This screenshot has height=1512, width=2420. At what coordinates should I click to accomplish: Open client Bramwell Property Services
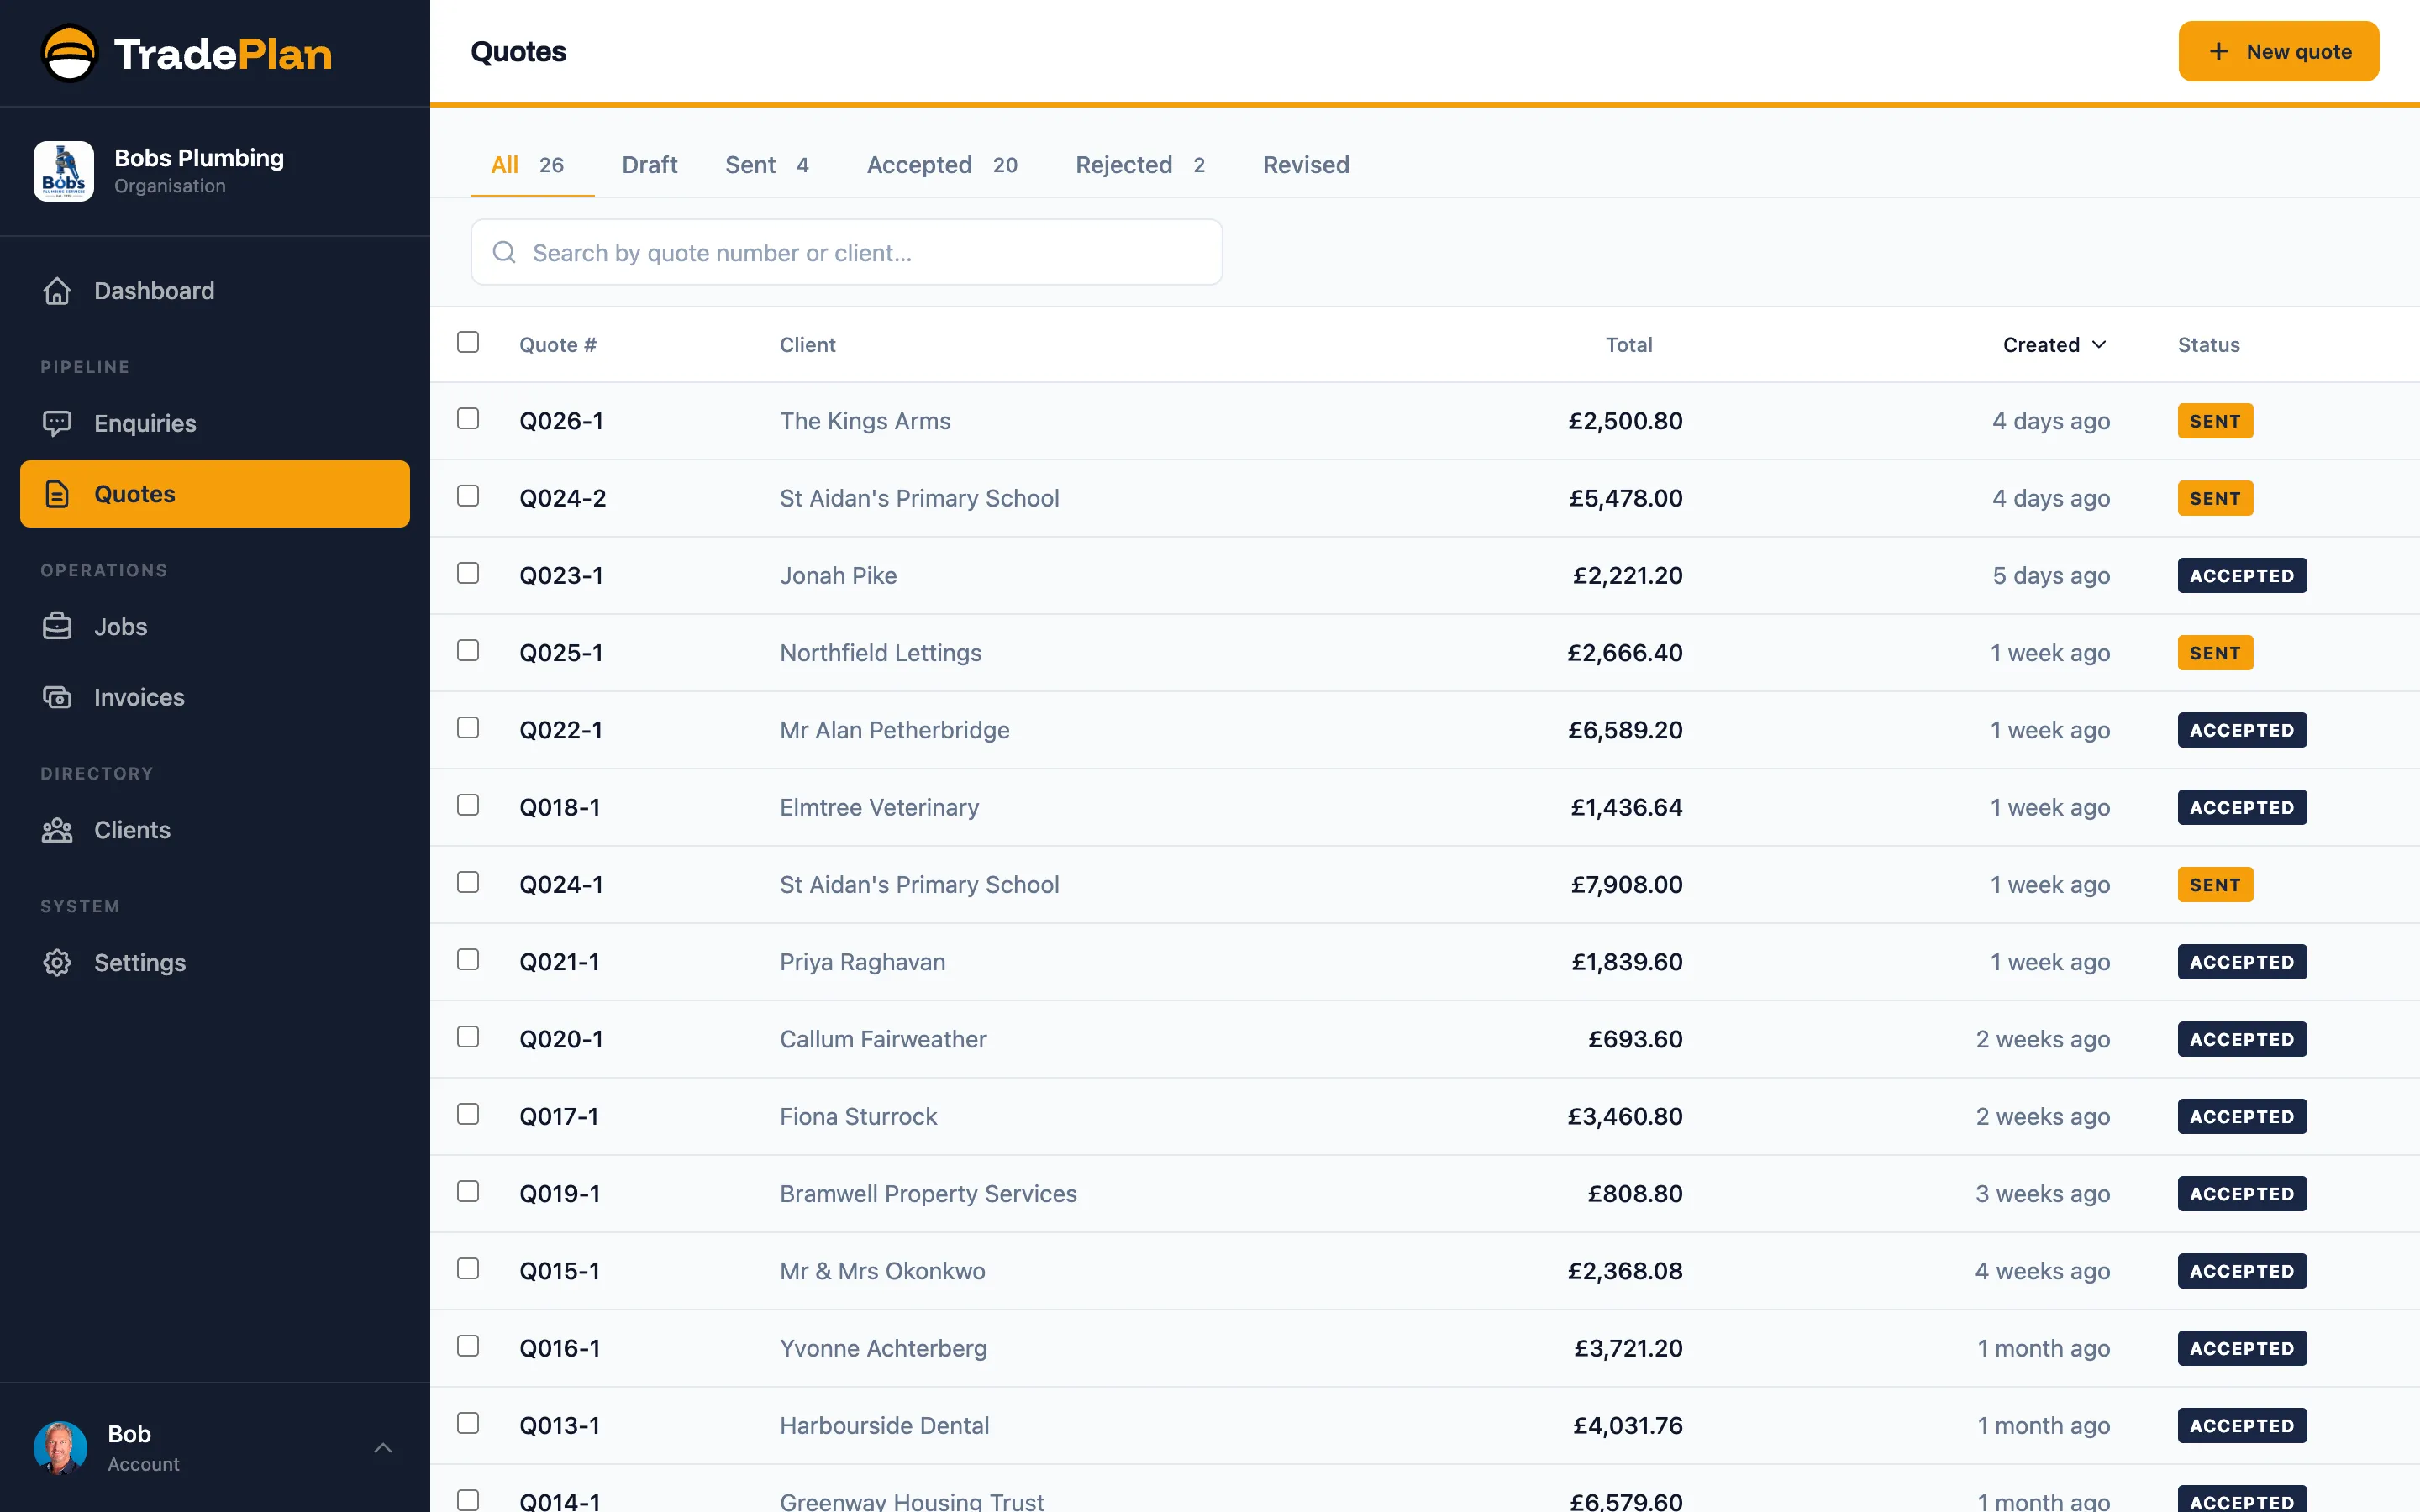point(928,1193)
